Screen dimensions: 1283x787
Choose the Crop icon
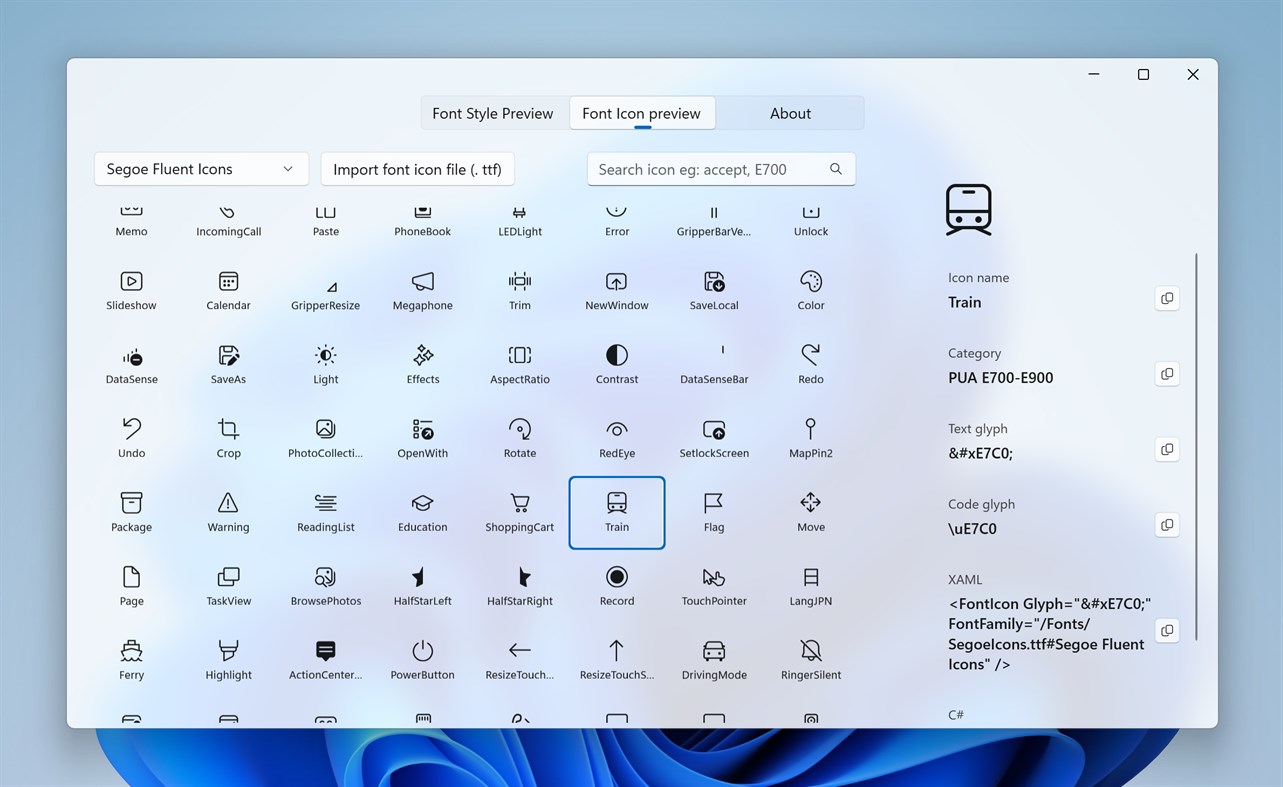click(x=228, y=439)
